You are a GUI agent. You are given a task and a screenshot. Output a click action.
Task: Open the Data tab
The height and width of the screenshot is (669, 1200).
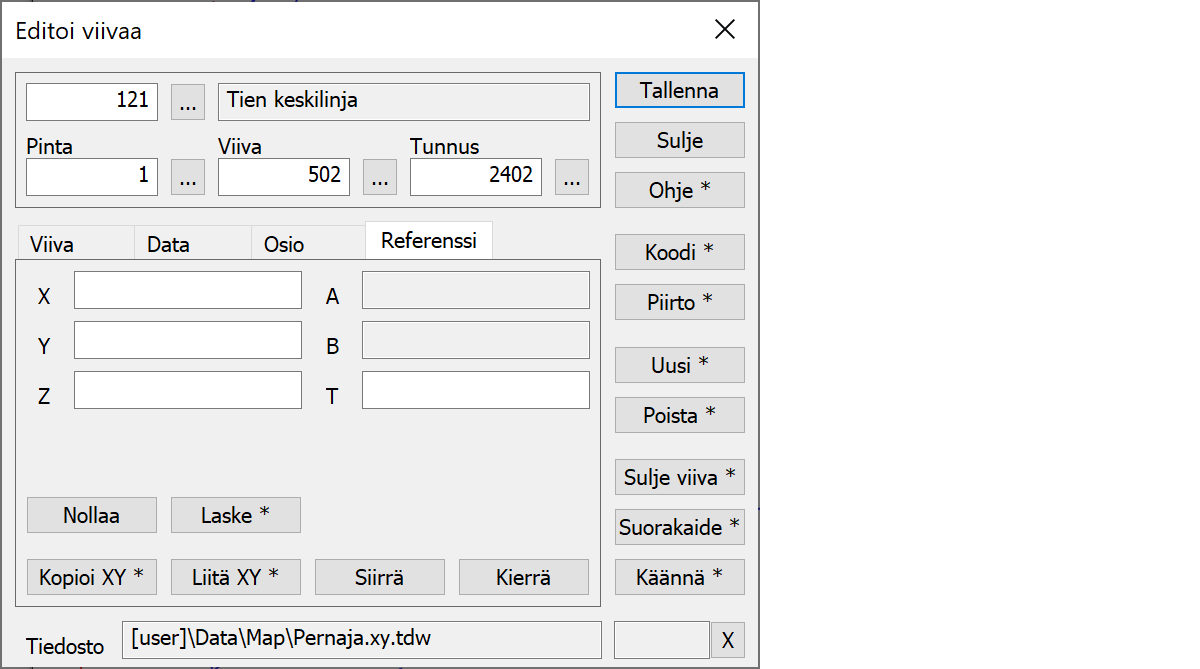coord(168,244)
